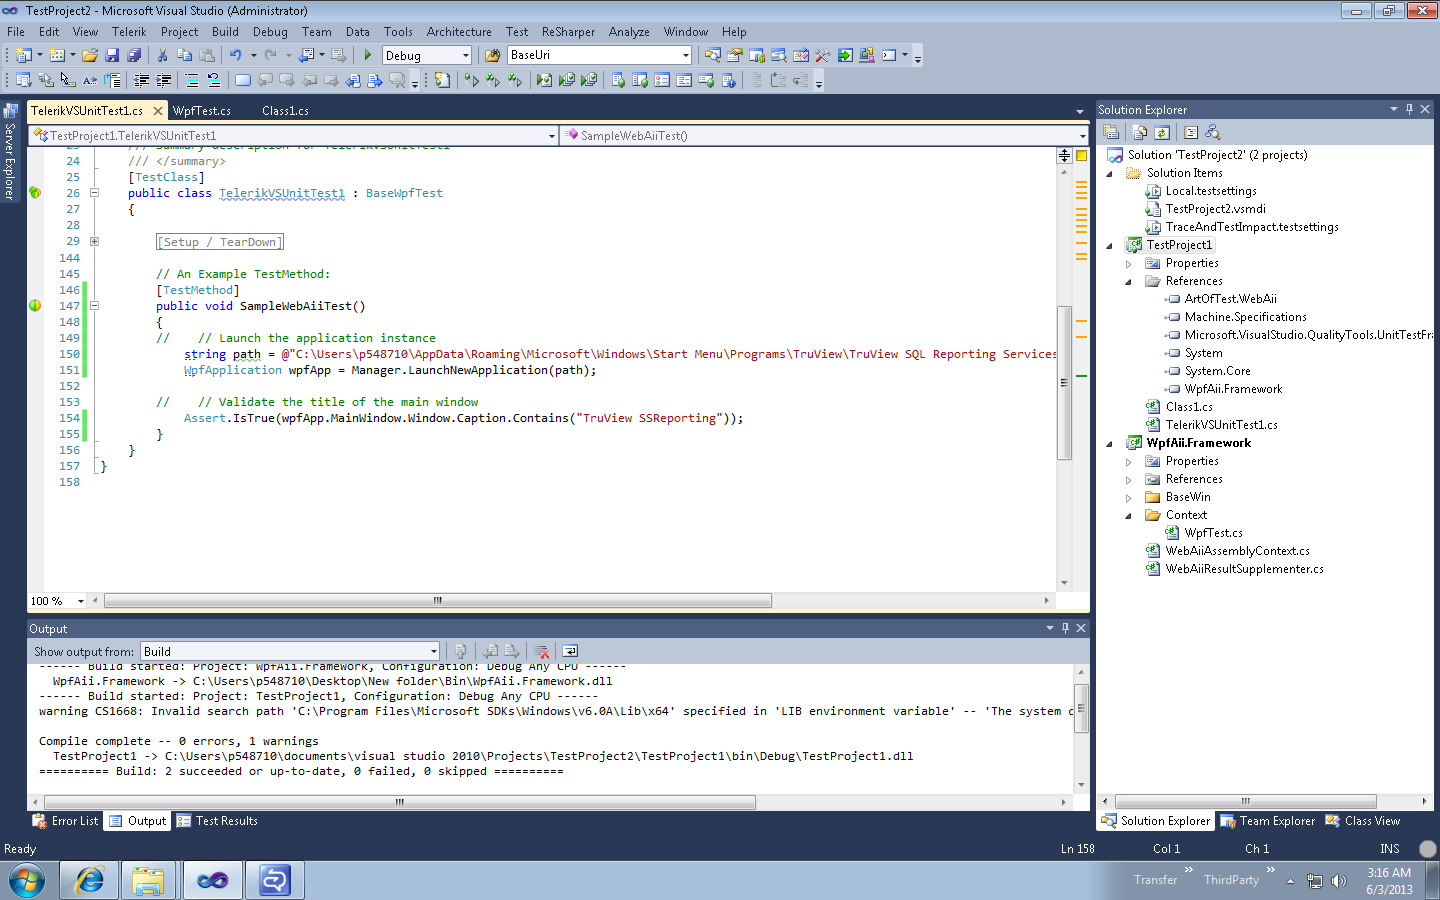Viewport: 1440px width, 900px height.
Task: Click Clear All icon in Output toolbar
Action: (x=541, y=651)
